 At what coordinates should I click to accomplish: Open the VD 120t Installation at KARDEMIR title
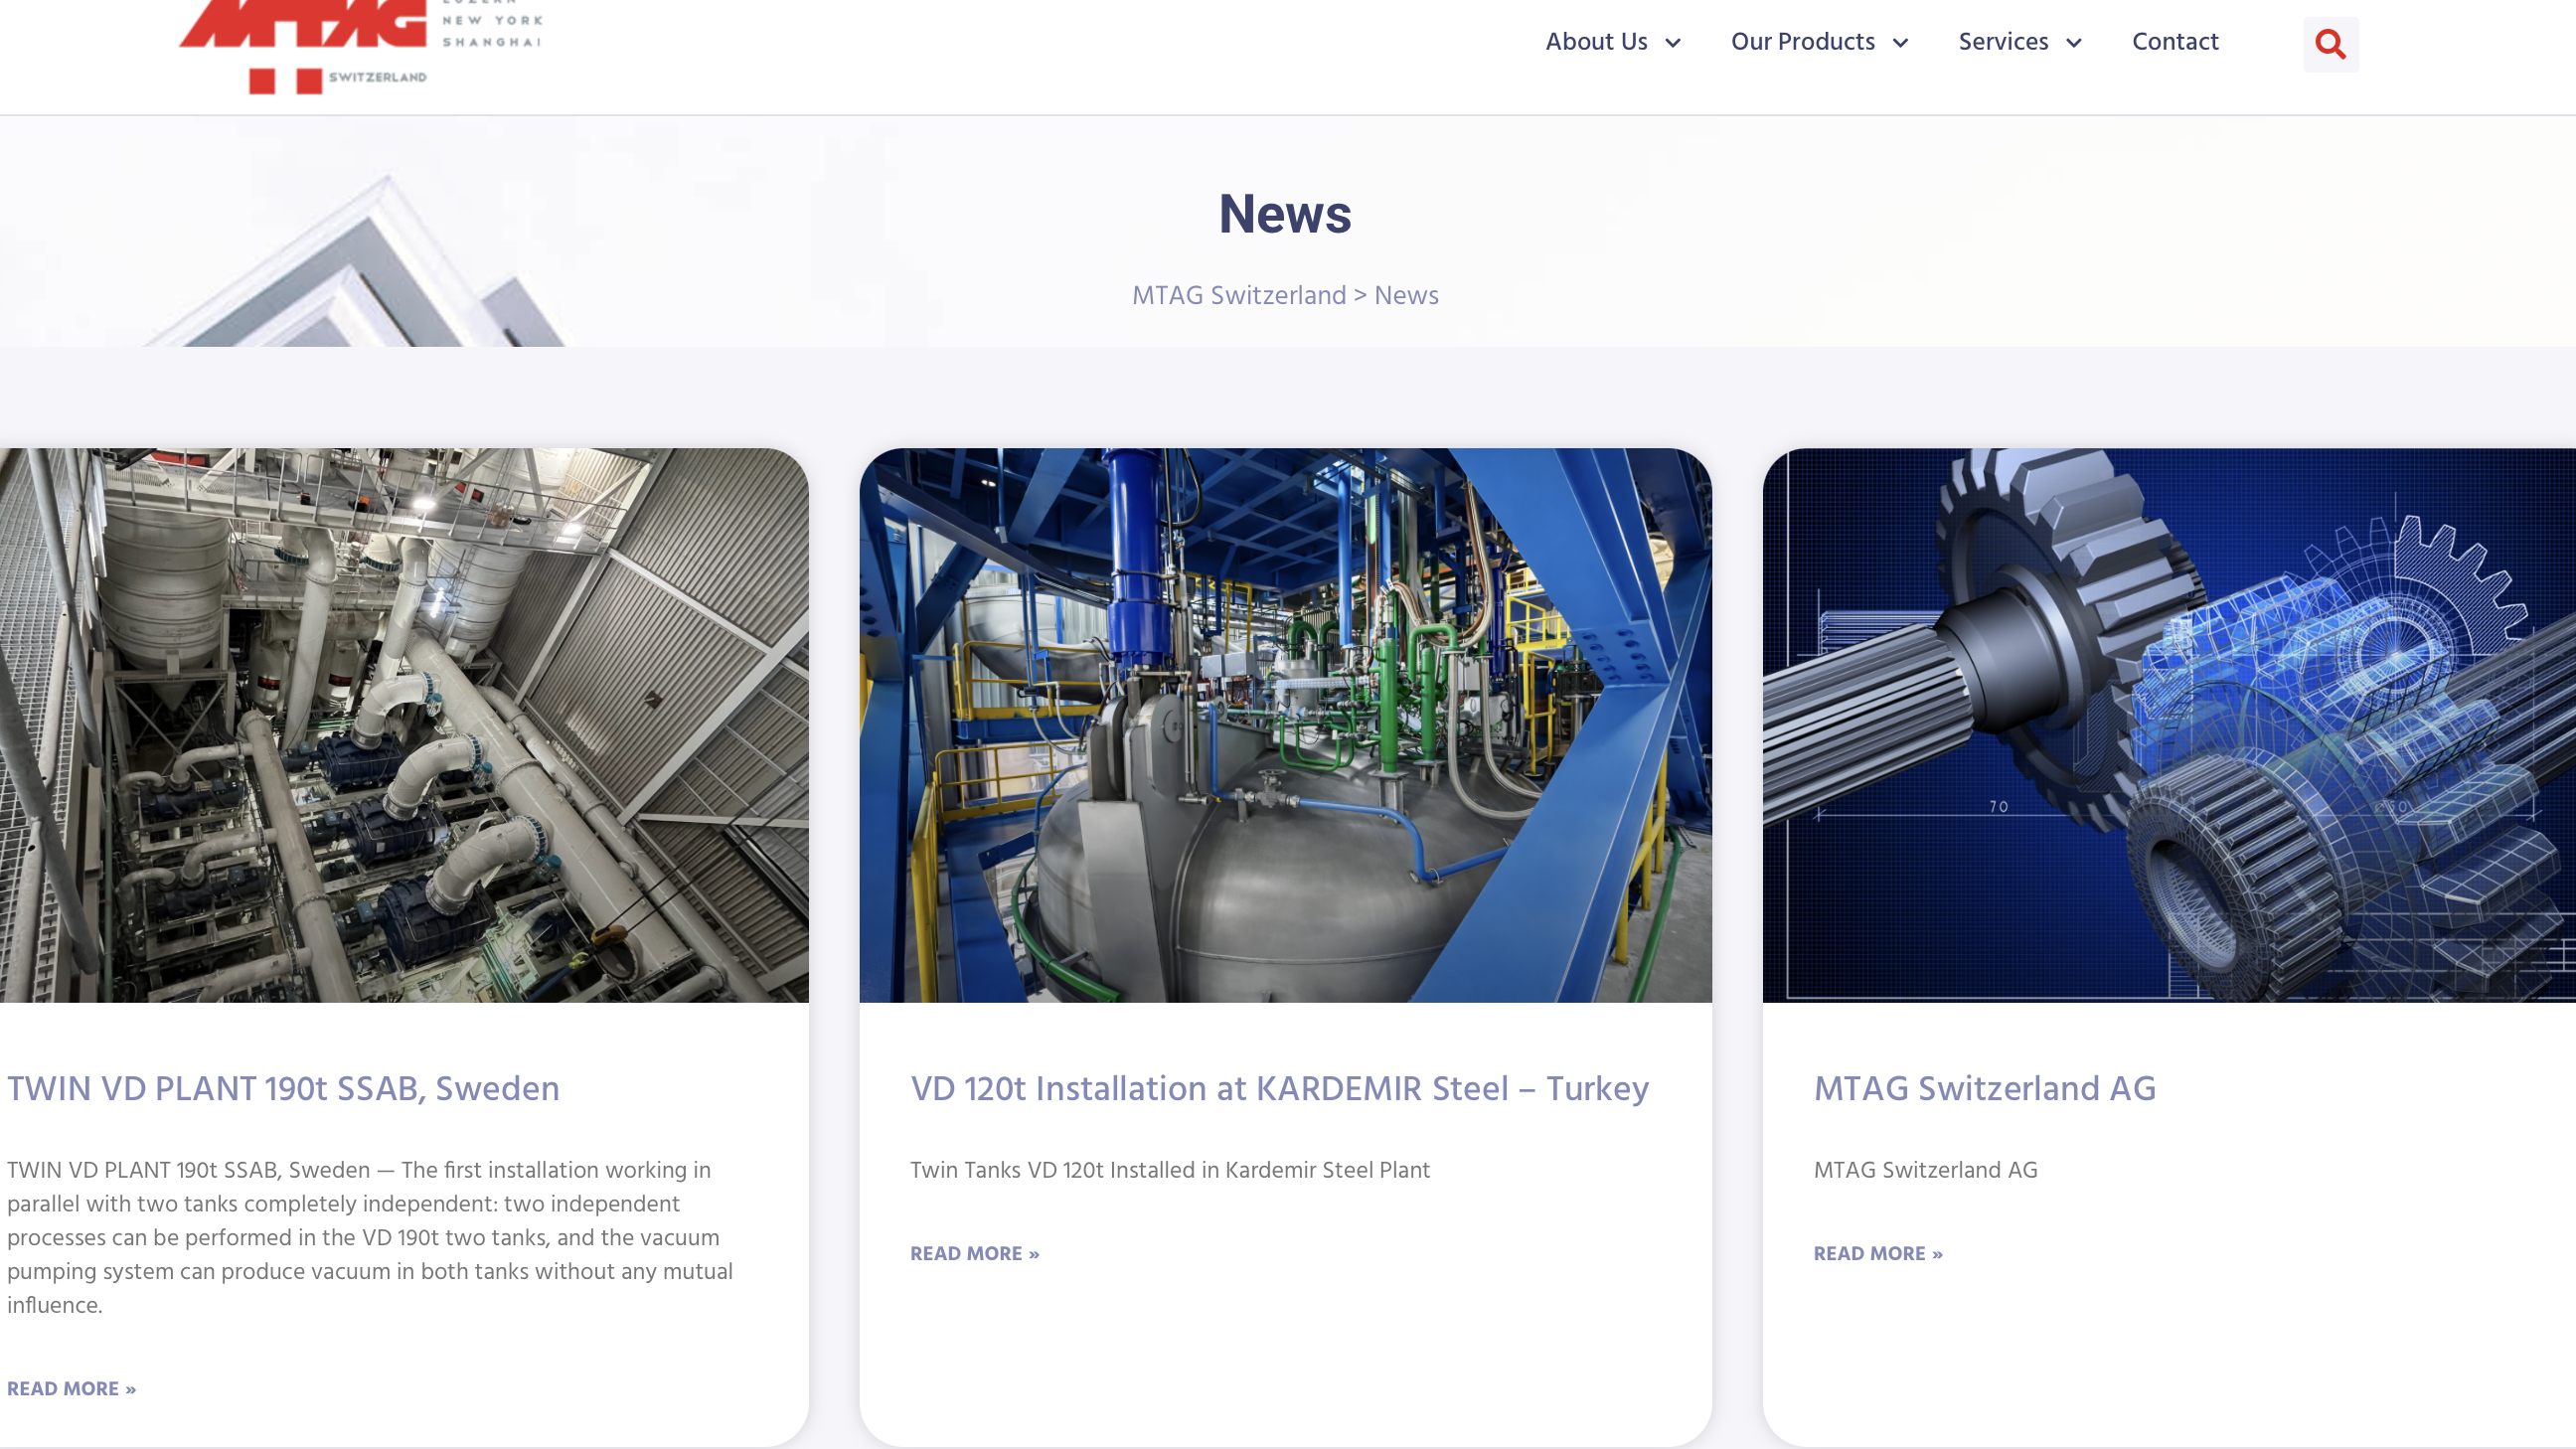pyautogui.click(x=1279, y=1088)
